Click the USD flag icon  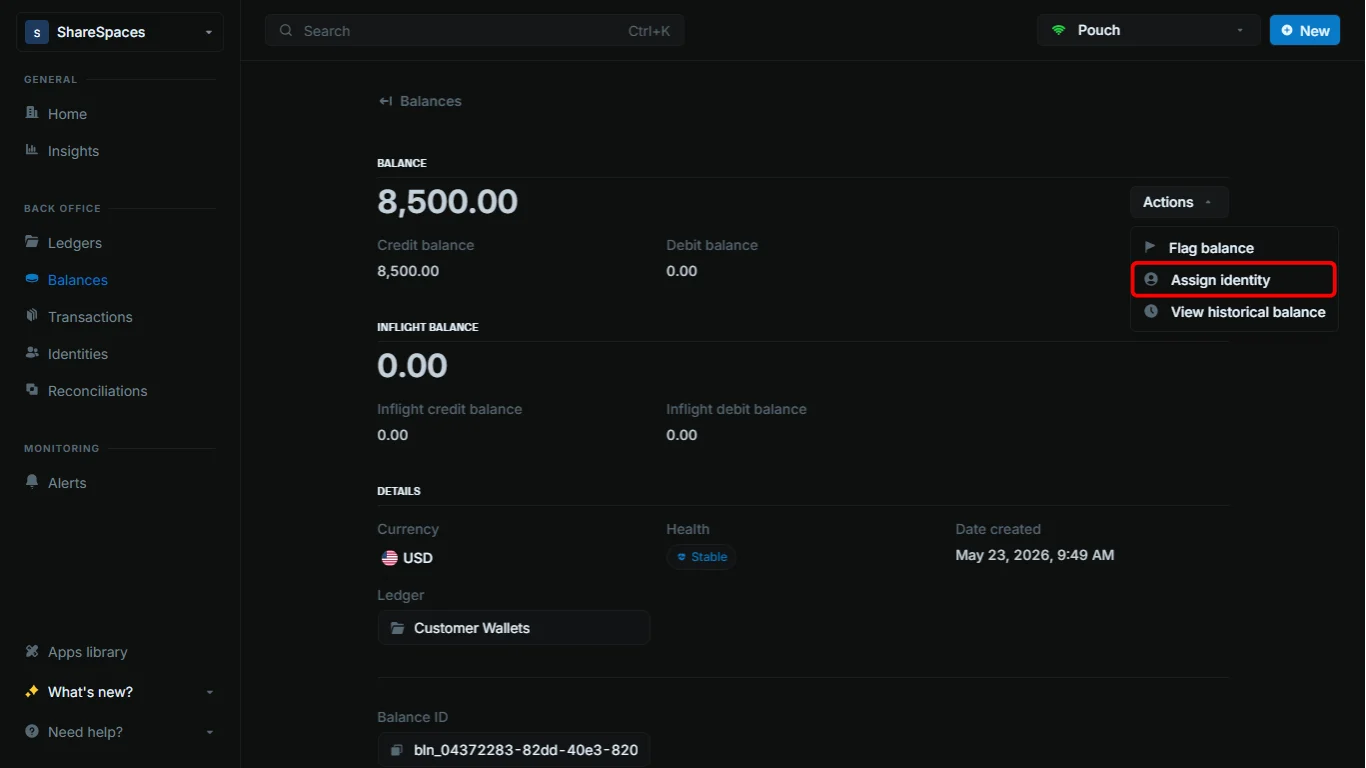(390, 558)
